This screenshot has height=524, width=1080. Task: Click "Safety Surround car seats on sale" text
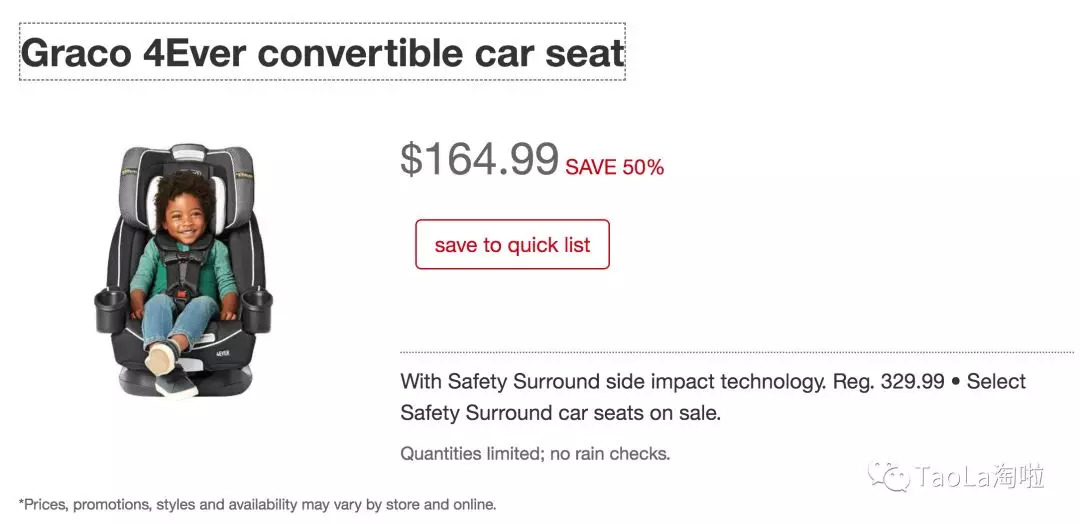click(560, 412)
